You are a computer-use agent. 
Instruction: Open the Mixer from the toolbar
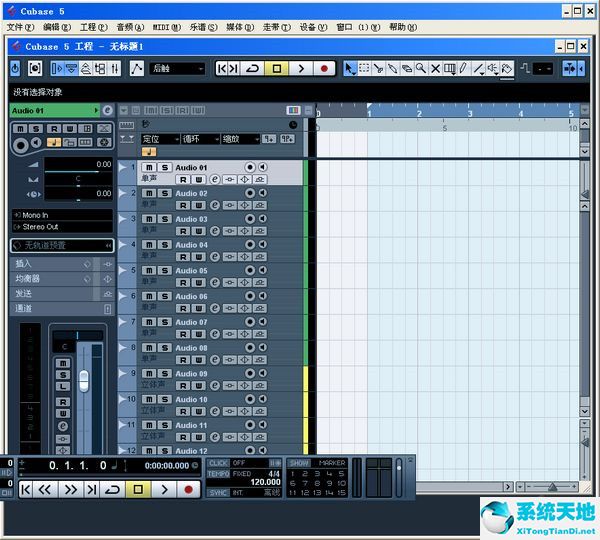coord(114,69)
